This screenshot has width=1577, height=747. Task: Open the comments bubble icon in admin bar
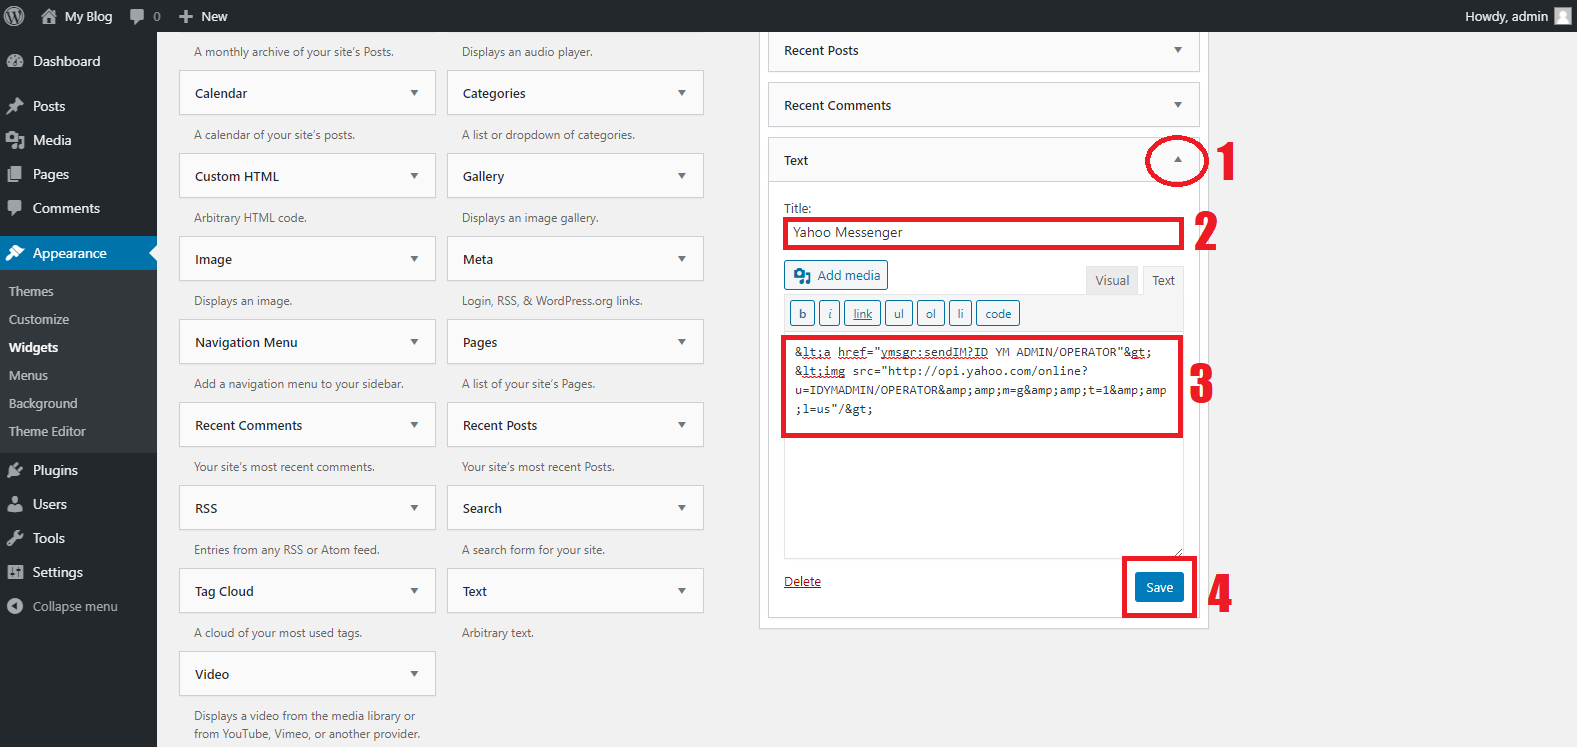pyautogui.click(x=138, y=16)
